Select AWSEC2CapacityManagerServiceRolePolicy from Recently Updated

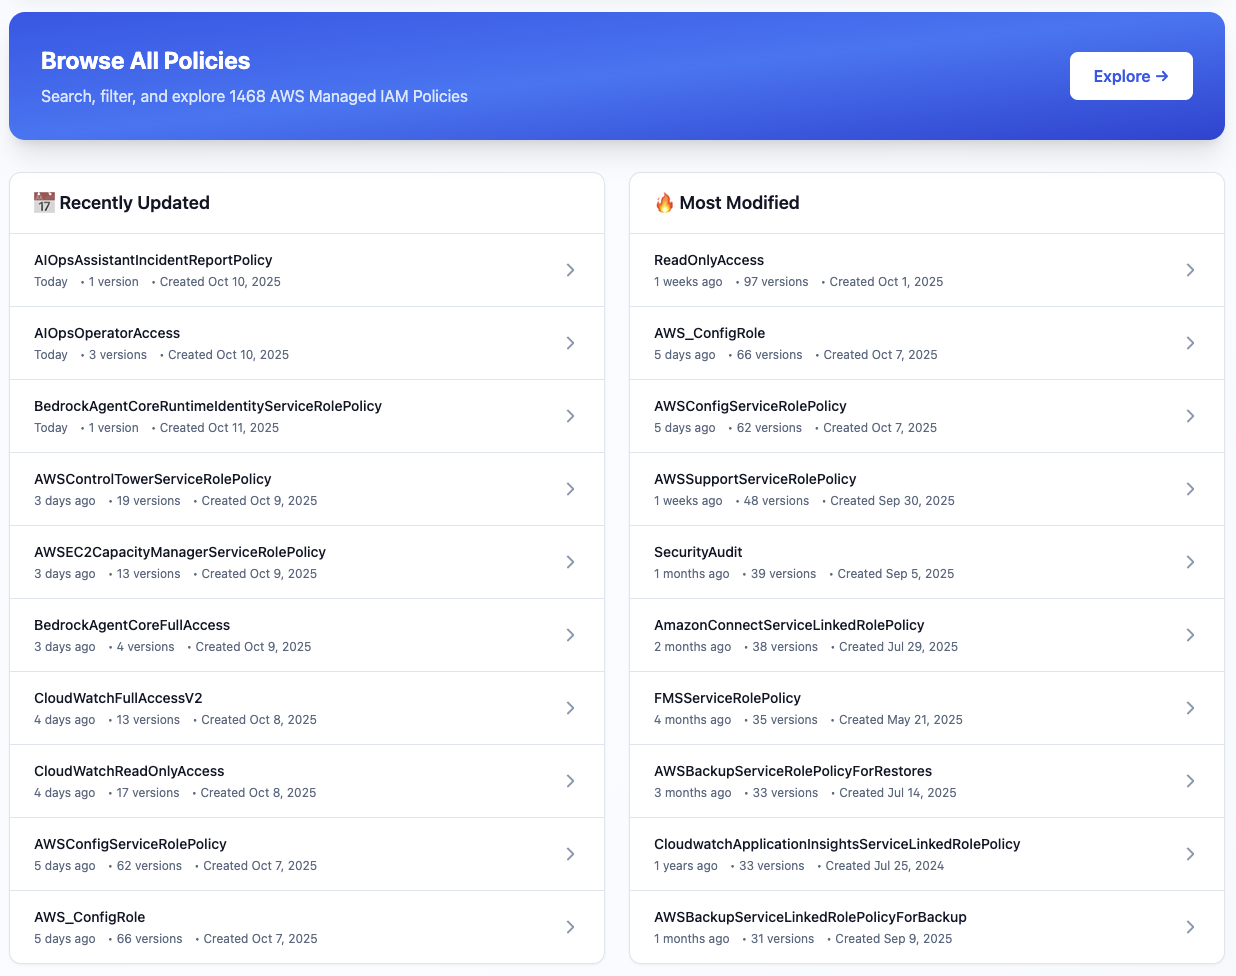180,552
